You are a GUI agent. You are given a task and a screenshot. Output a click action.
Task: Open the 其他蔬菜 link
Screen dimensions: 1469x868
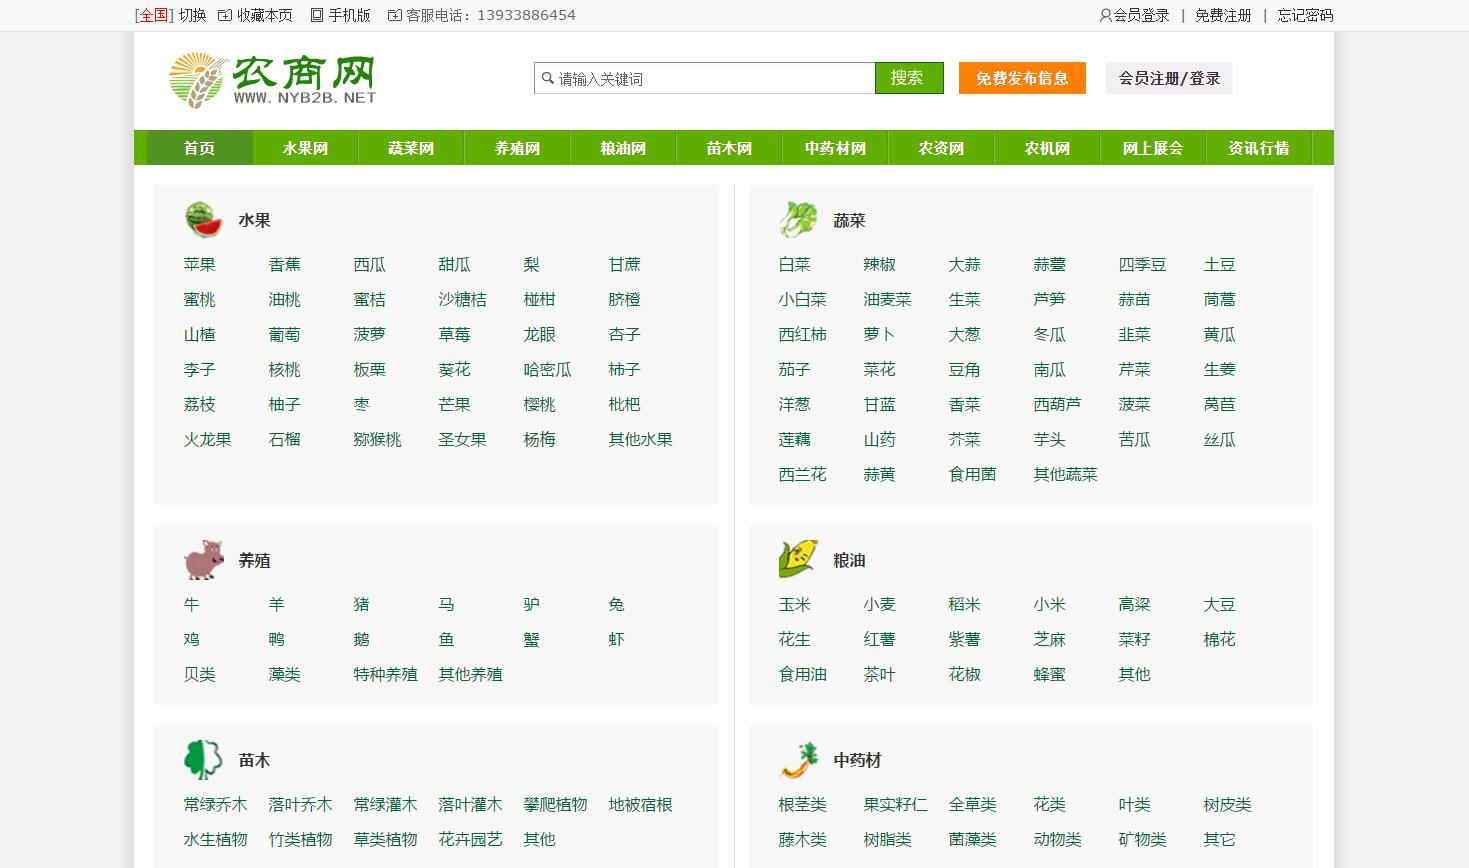coord(1066,474)
